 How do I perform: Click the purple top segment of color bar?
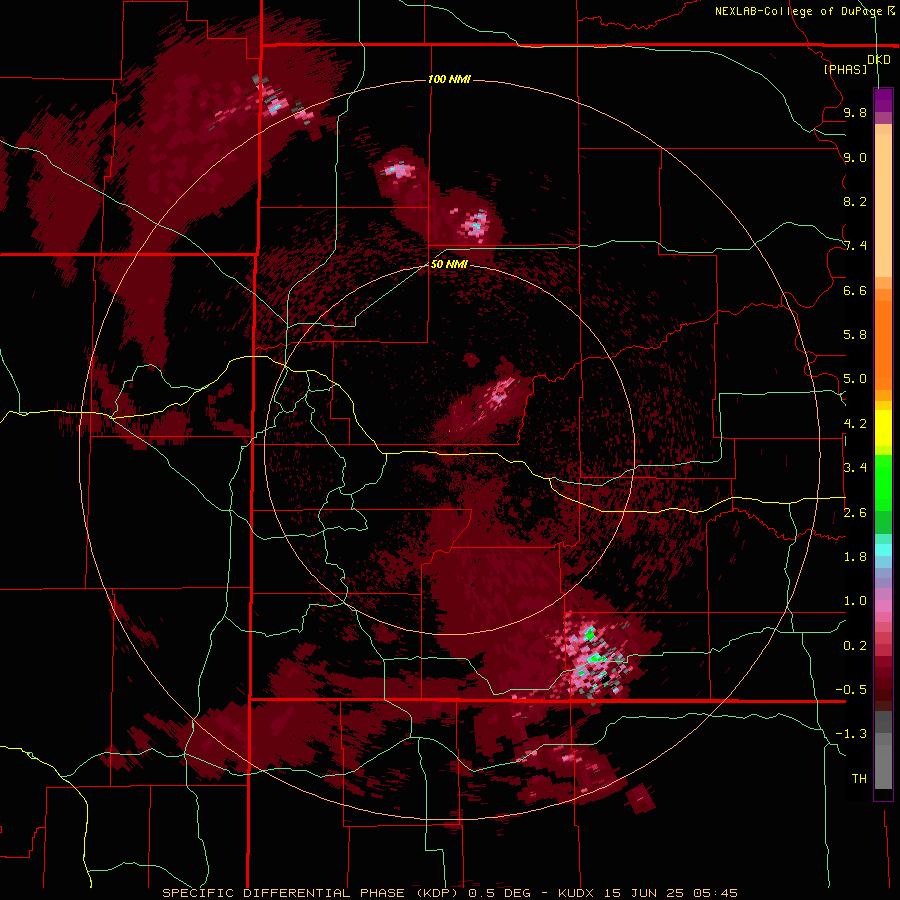(883, 100)
